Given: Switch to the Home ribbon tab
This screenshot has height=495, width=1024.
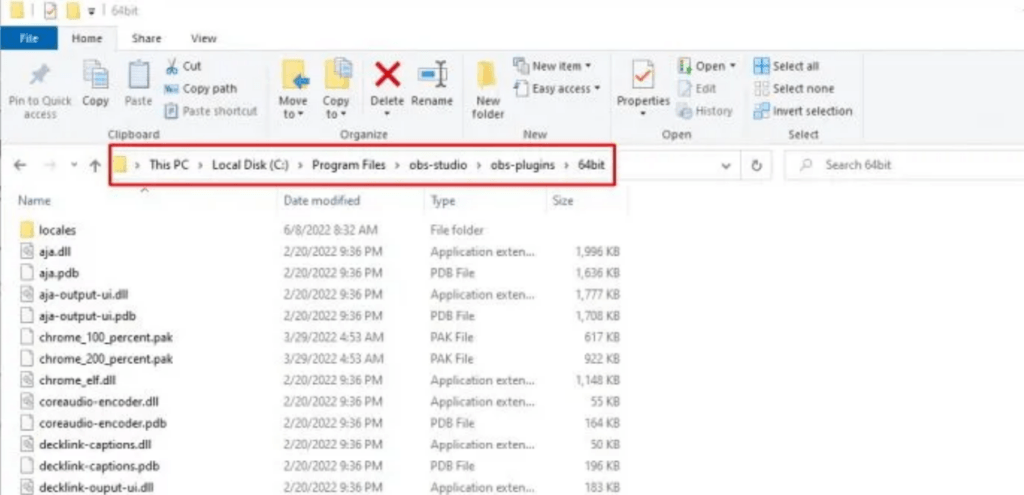Looking at the screenshot, I should pyautogui.click(x=87, y=39).
